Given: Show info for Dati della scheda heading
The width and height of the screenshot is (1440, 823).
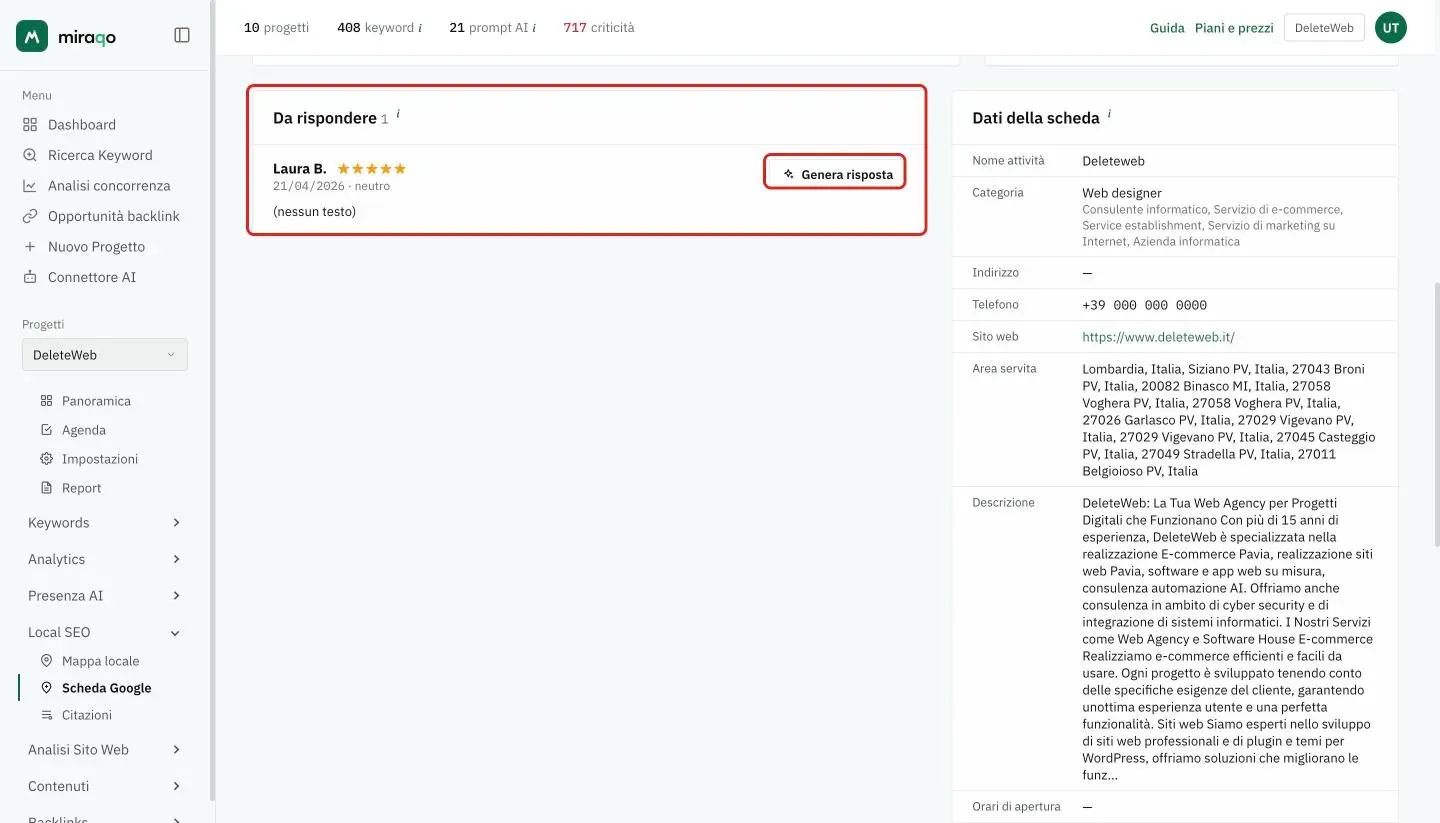Looking at the screenshot, I should click(x=1109, y=114).
